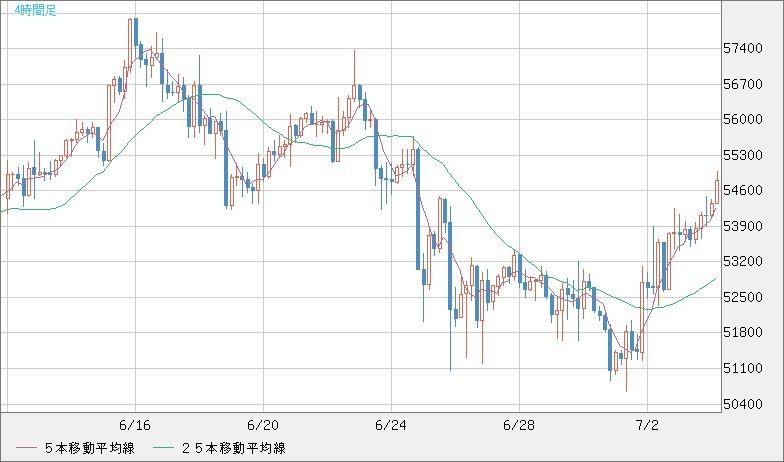
Task: Click the 57400 price axis label
Action: pos(743,48)
